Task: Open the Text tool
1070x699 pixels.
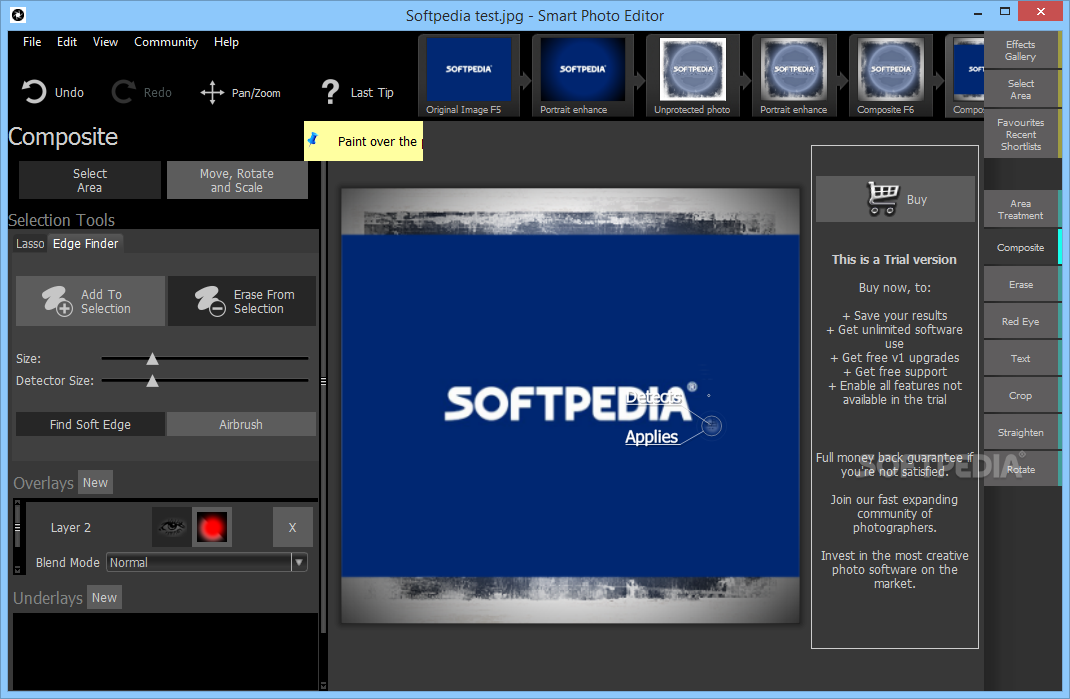Action: pos(1020,358)
